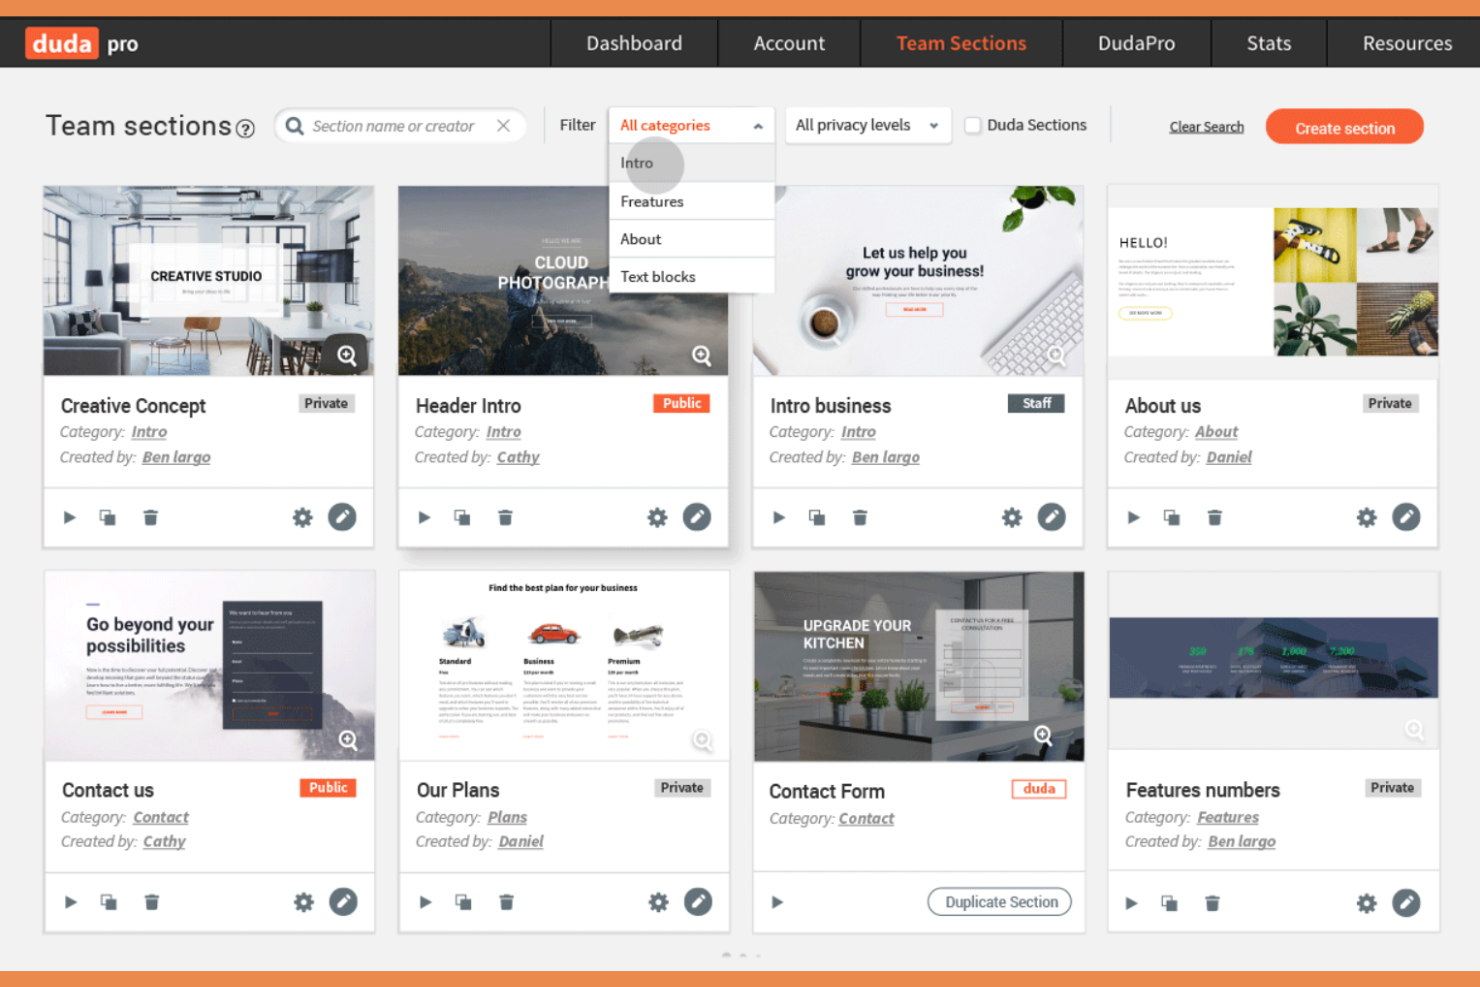Choose Text blocks from category list

pyautogui.click(x=691, y=276)
